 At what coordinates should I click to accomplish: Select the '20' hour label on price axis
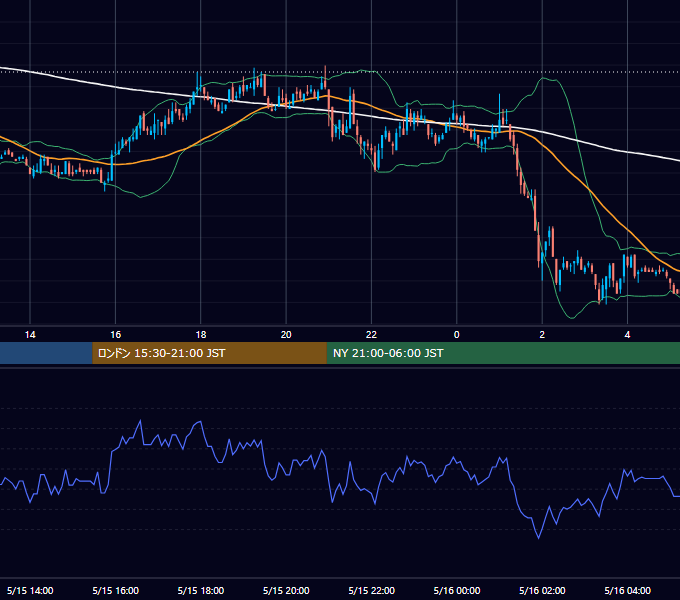pyautogui.click(x=286, y=335)
